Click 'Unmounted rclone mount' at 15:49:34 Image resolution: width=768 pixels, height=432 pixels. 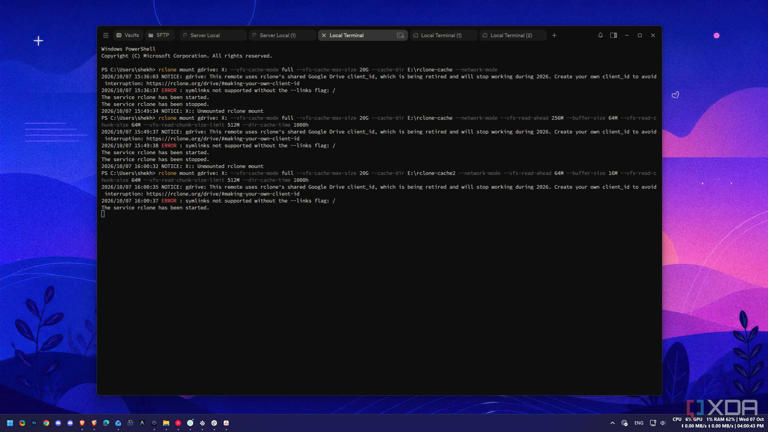tap(230, 111)
